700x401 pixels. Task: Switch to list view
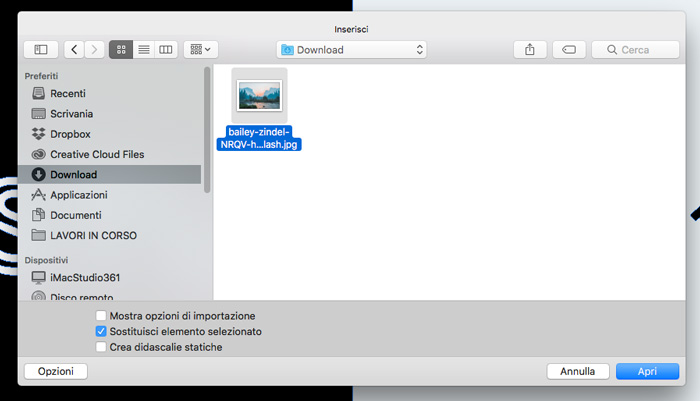click(x=144, y=50)
